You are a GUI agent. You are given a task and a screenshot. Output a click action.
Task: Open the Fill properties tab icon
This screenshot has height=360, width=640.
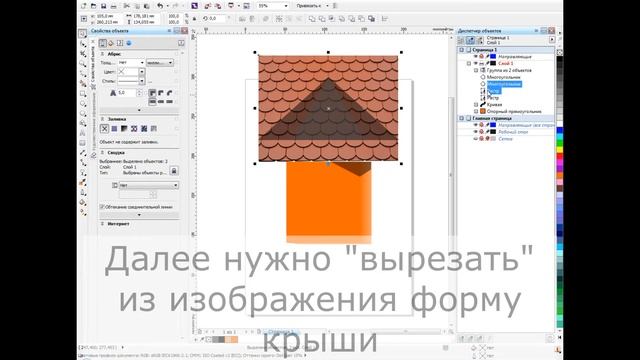pos(111,43)
